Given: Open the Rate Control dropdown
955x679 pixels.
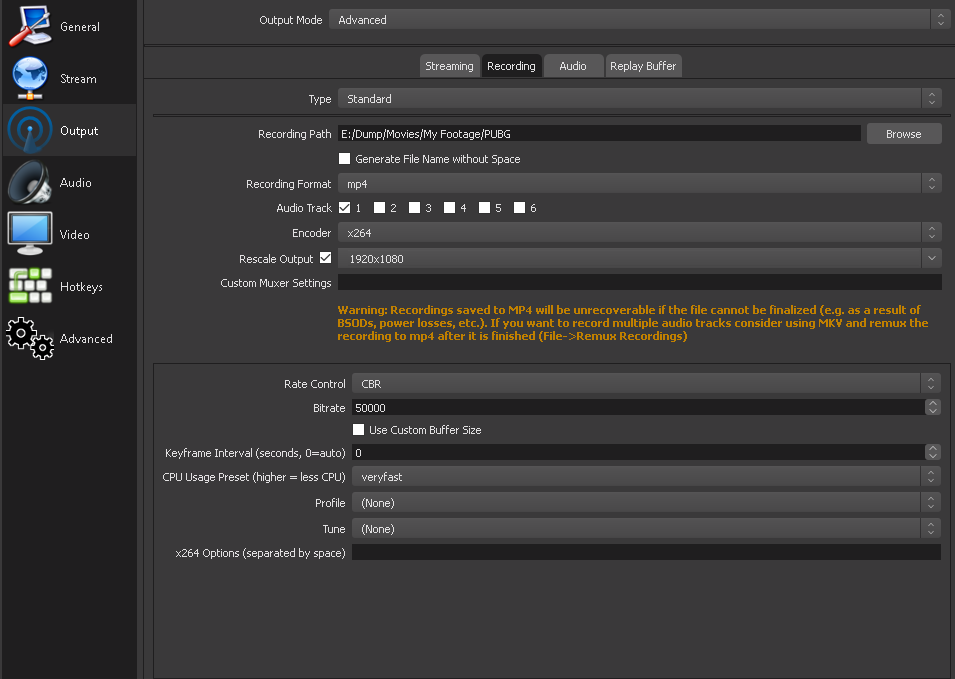Looking at the screenshot, I should click(x=646, y=384).
